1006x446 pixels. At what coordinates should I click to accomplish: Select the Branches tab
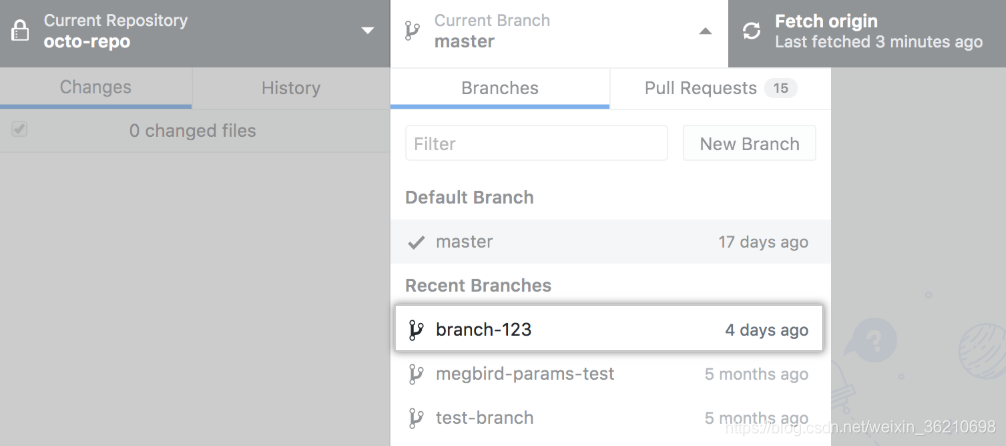(500, 88)
